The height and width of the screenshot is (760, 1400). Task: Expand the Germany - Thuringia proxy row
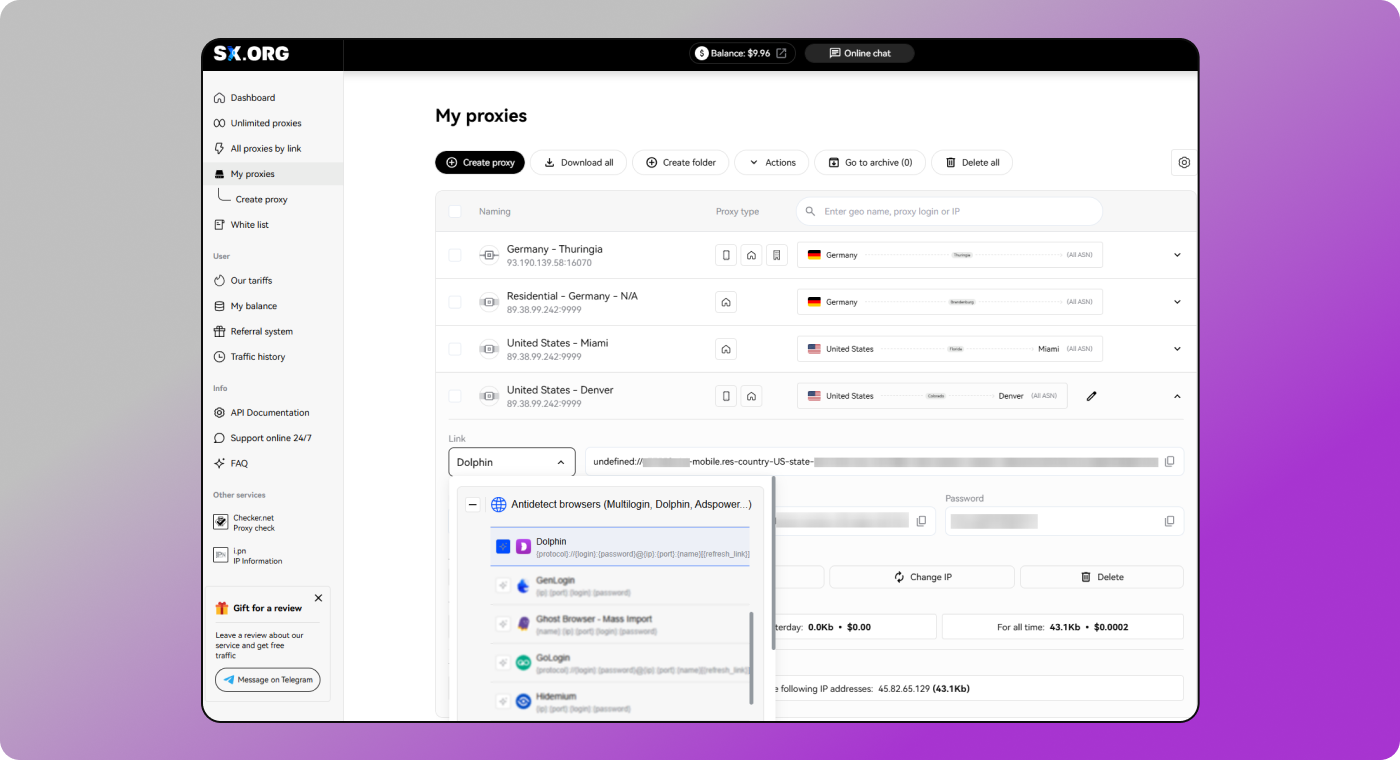point(1177,255)
